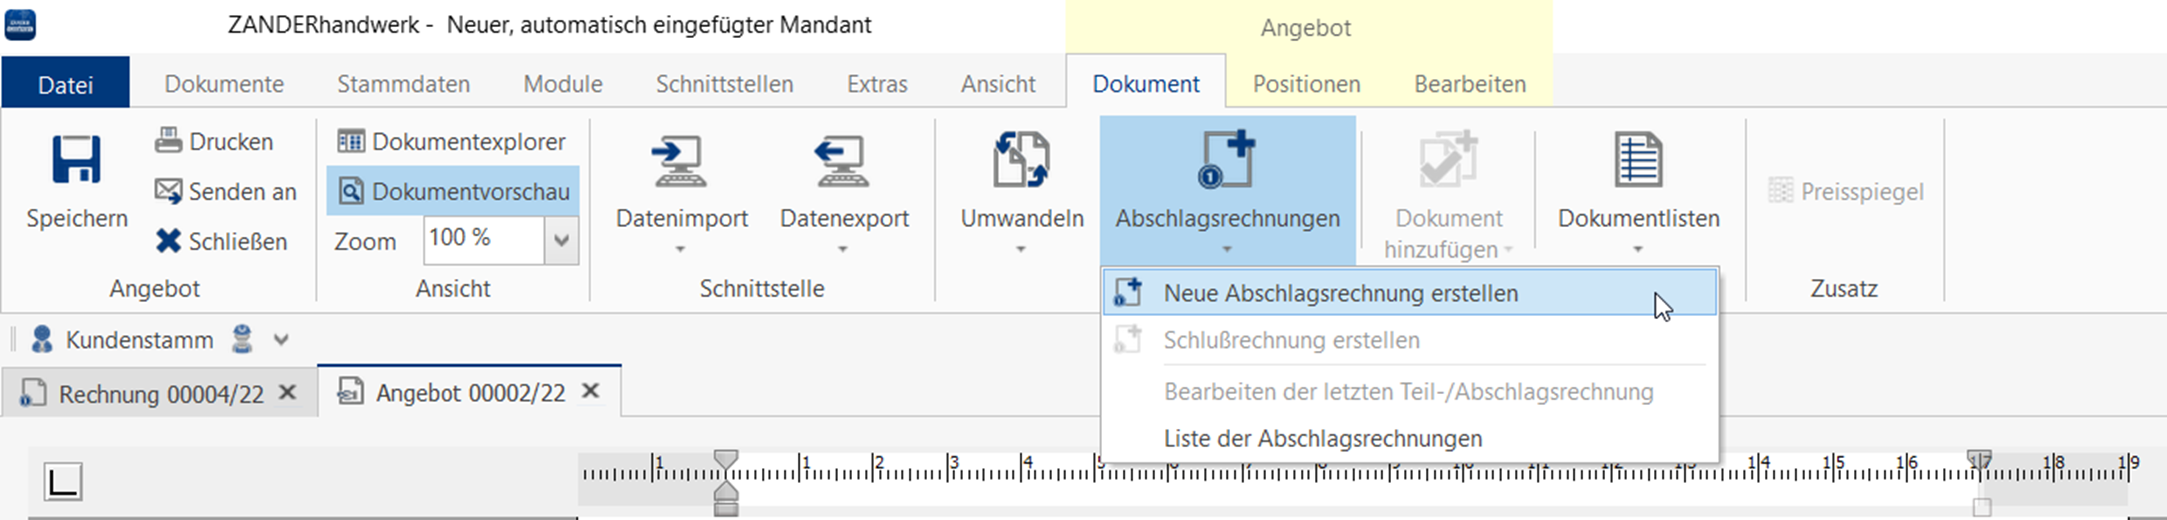Click the Drucken label
Viewport: 2167px width, 520px height.
[231, 141]
